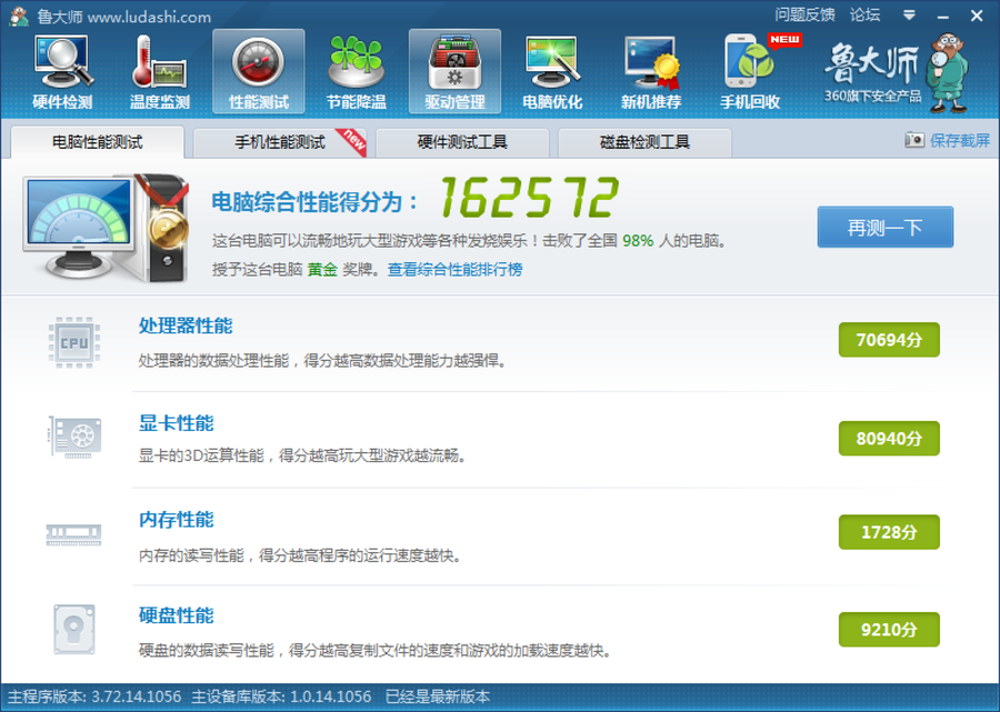Click 已经是最新版本 status text
Image resolution: width=1000 pixels, height=712 pixels.
[x=438, y=697]
